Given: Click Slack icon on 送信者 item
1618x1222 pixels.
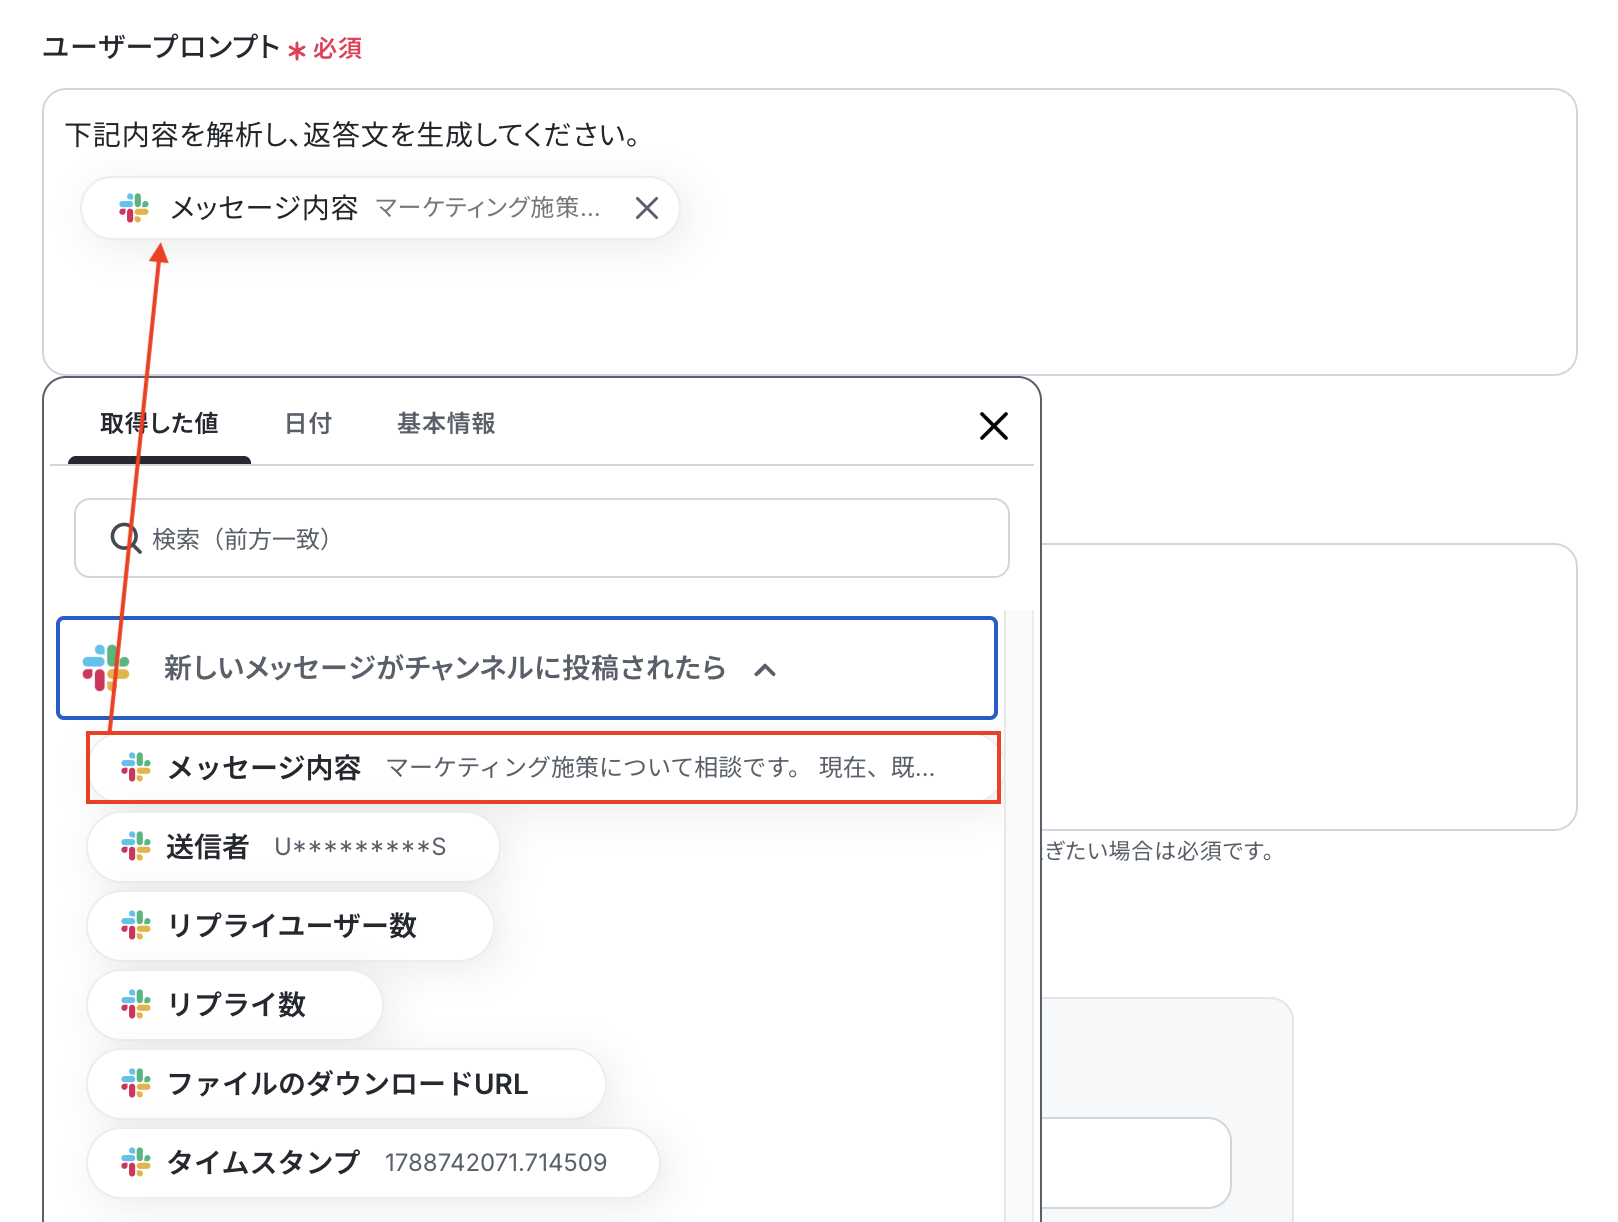Looking at the screenshot, I should (136, 847).
